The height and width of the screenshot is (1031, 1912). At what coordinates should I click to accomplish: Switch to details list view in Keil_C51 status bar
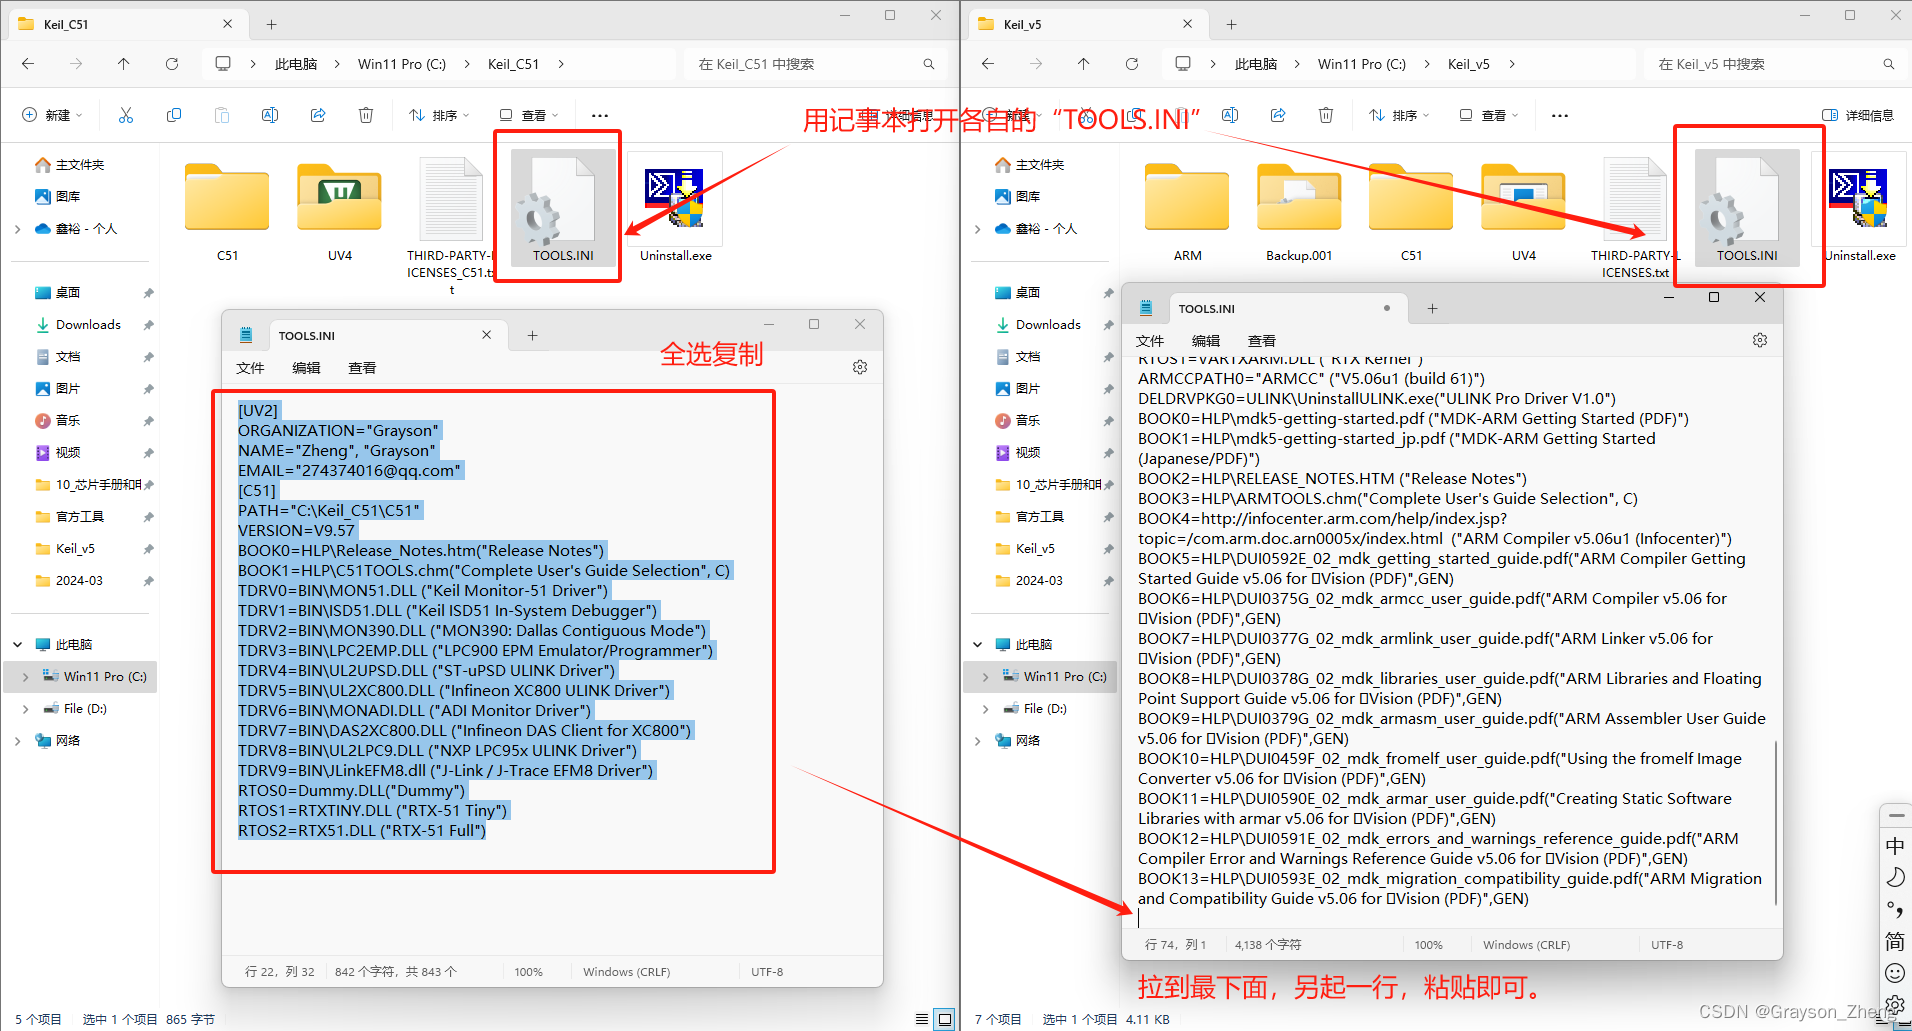(x=922, y=1019)
